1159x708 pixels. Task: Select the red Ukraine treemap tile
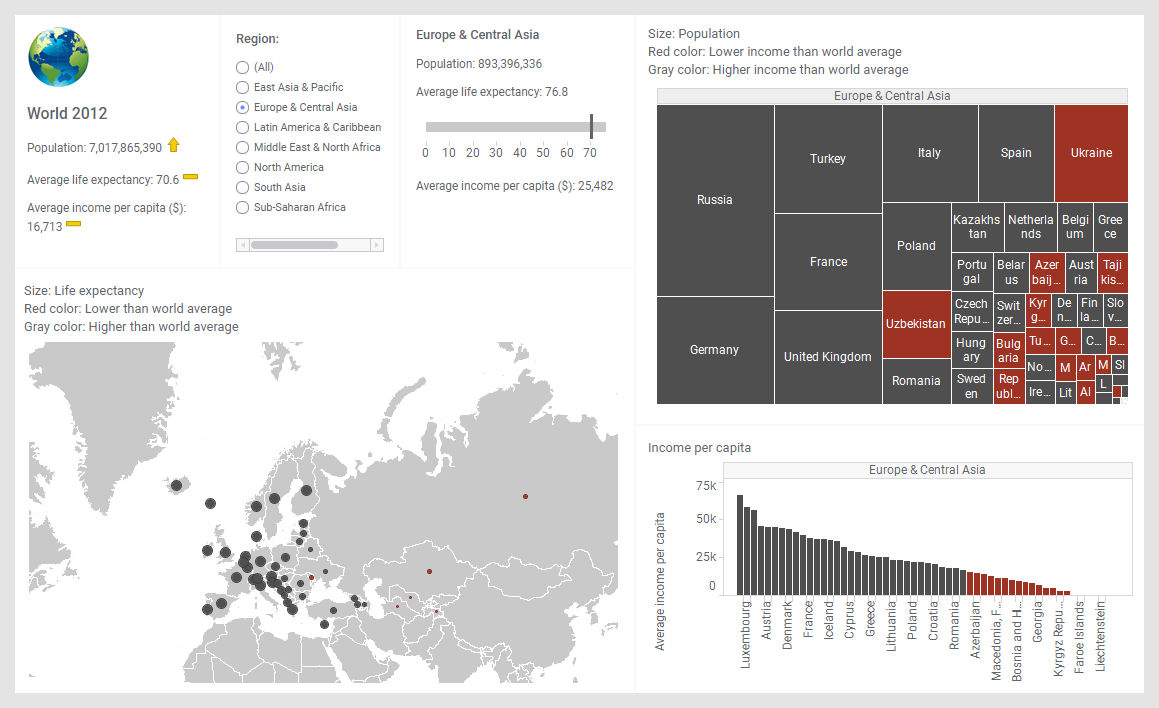point(1091,153)
